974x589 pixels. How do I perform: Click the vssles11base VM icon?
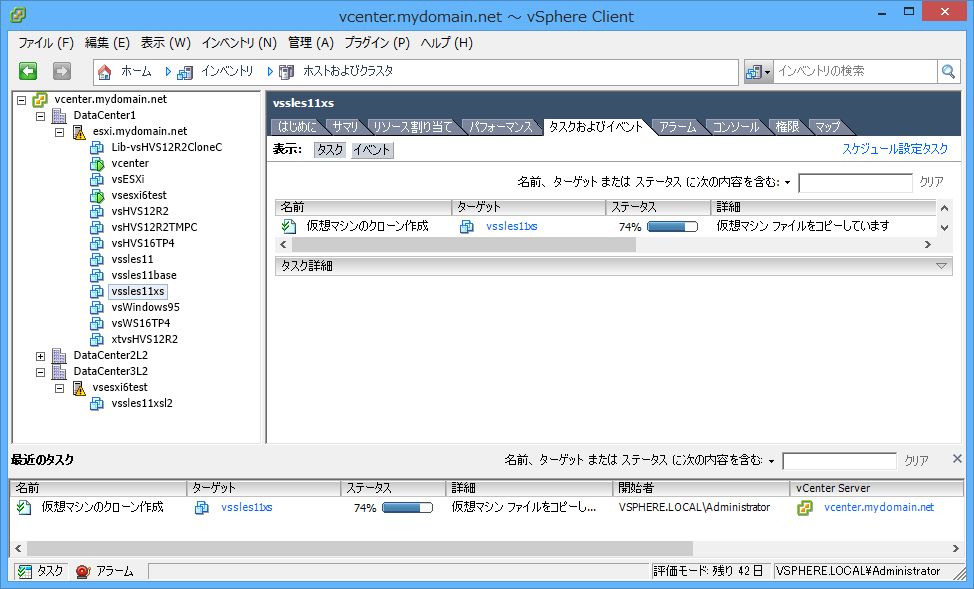[97, 276]
